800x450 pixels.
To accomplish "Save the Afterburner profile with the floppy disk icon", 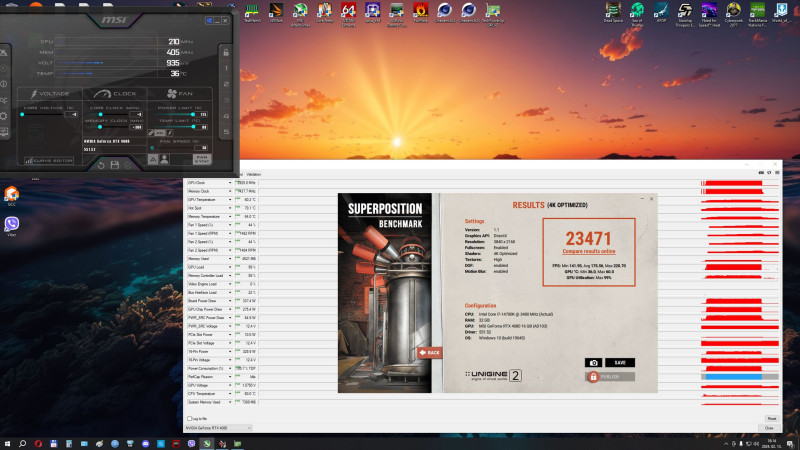I will pos(115,165).
